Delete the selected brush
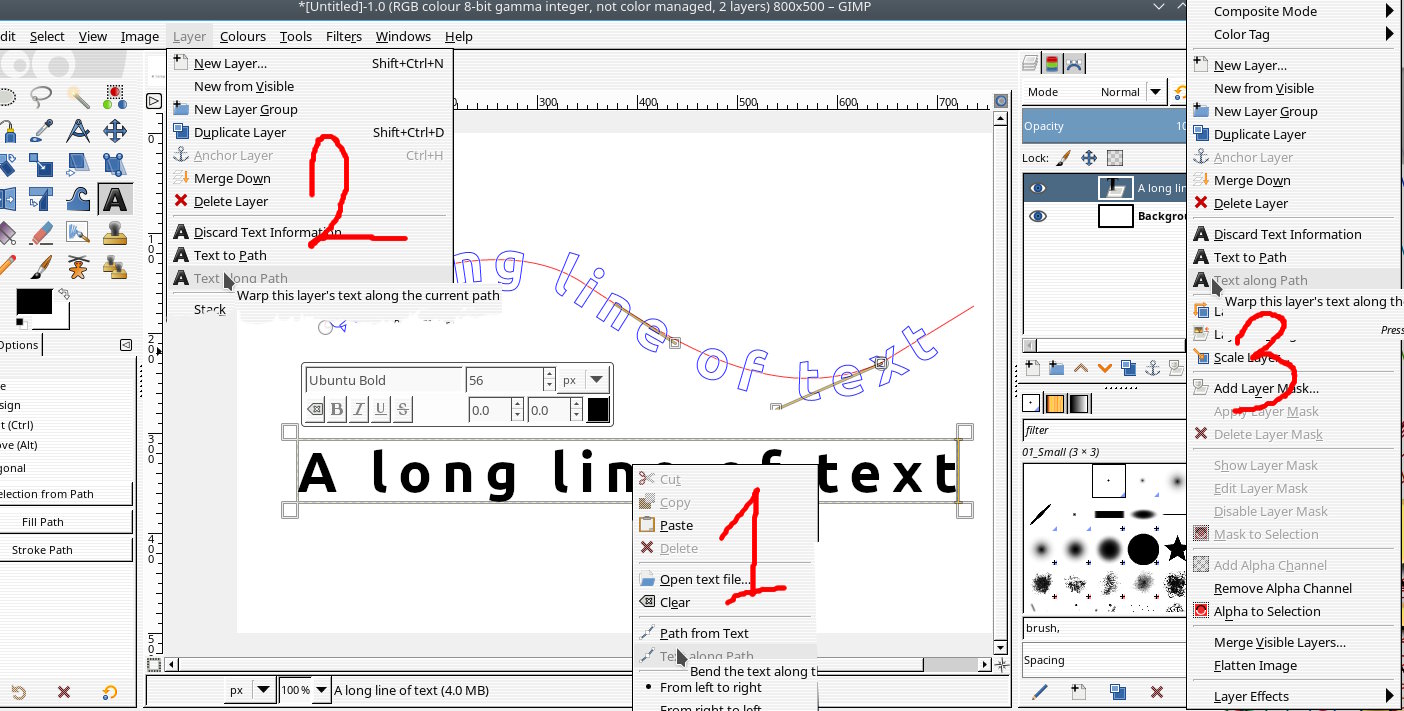Image resolution: width=1404 pixels, height=711 pixels. (1156, 691)
